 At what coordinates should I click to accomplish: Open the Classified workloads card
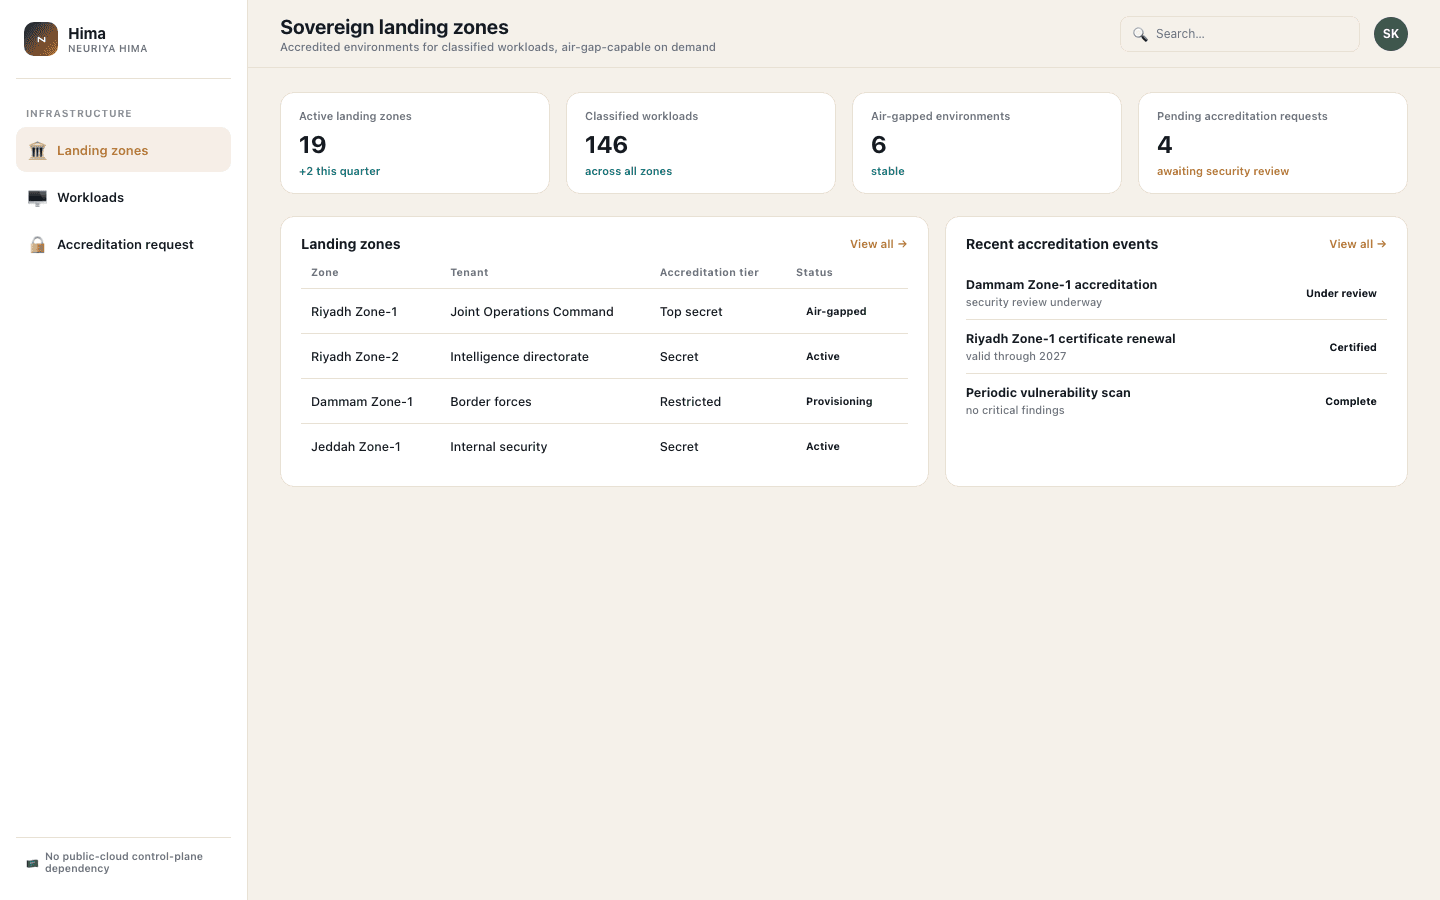tap(701, 143)
